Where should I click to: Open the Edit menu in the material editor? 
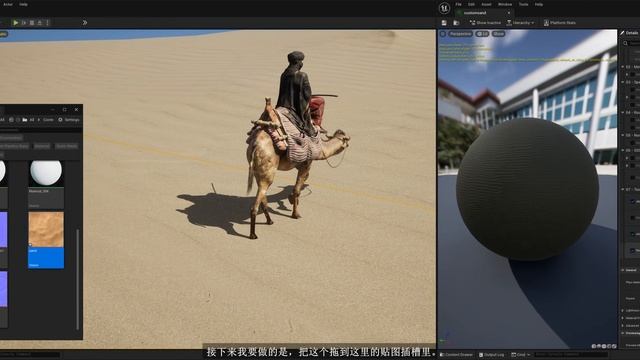coord(471,4)
